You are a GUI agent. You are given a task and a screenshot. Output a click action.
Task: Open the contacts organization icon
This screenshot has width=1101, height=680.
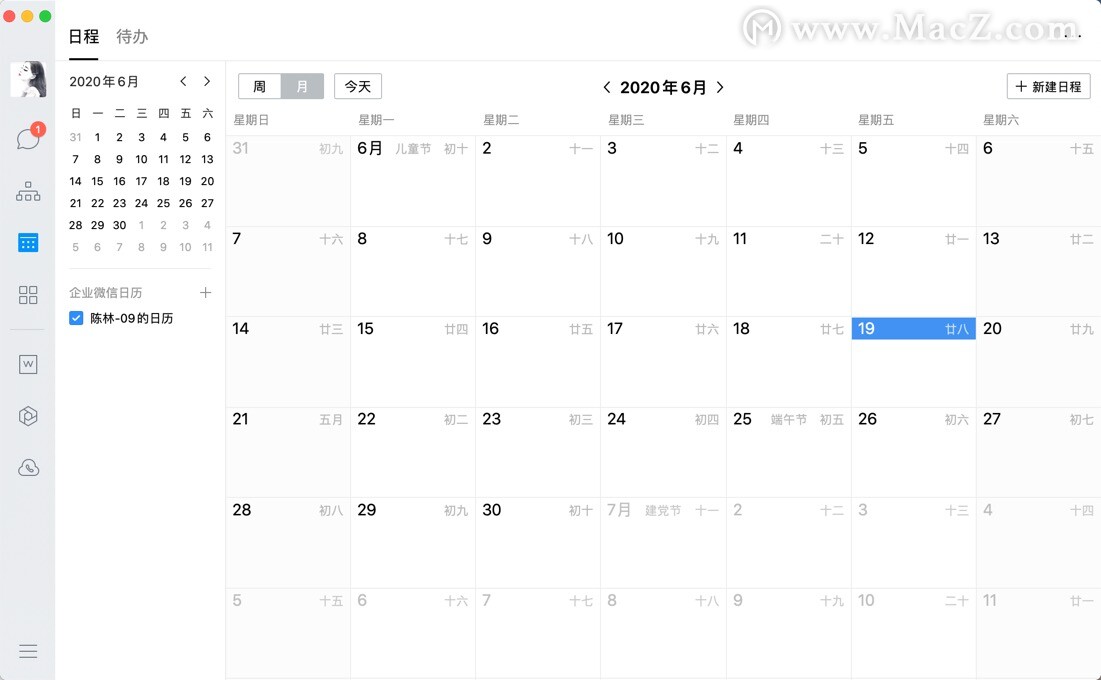pyautogui.click(x=28, y=191)
